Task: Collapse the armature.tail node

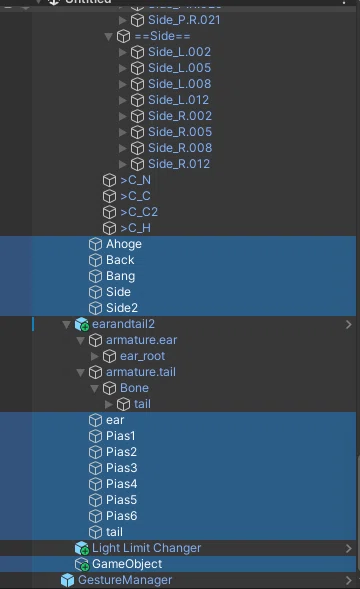Action: 80,372
